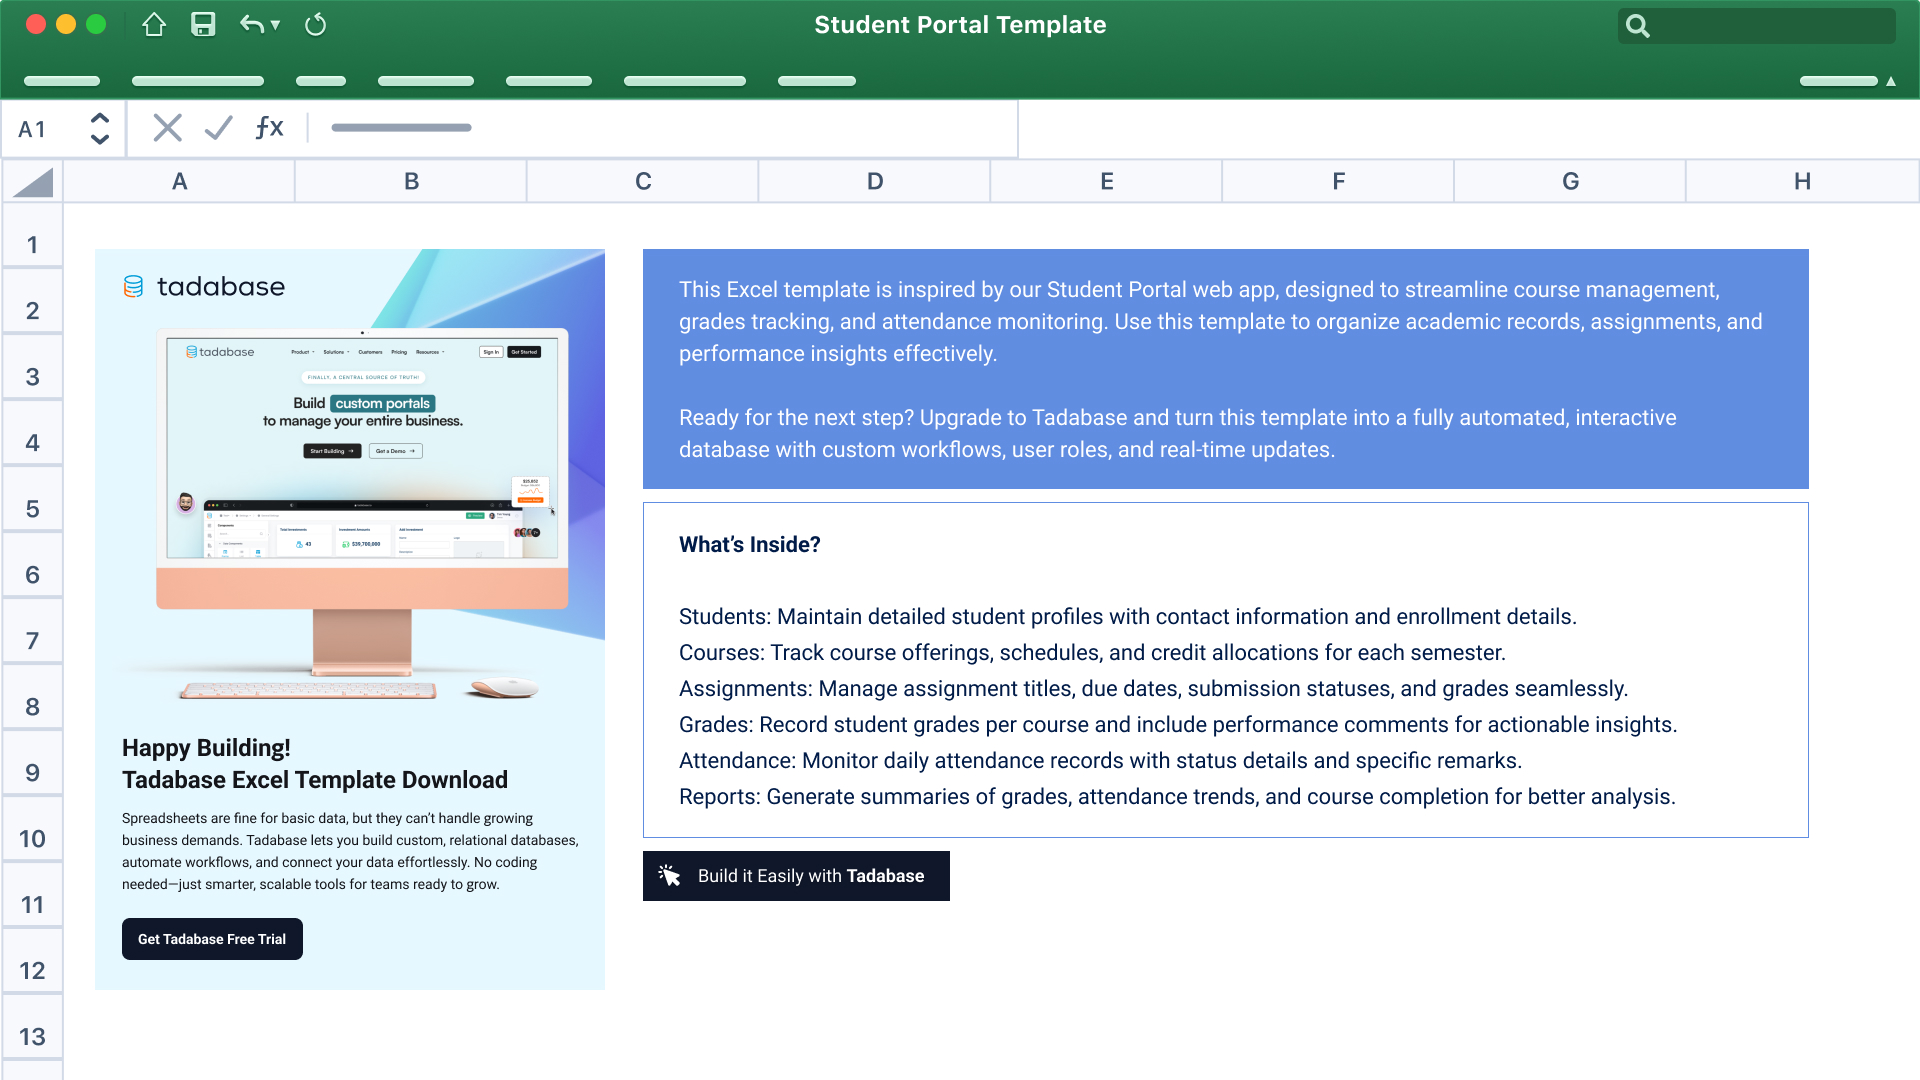This screenshot has height=1080, width=1920.
Task: Open the seventh ribbon tab
Action: coord(817,81)
